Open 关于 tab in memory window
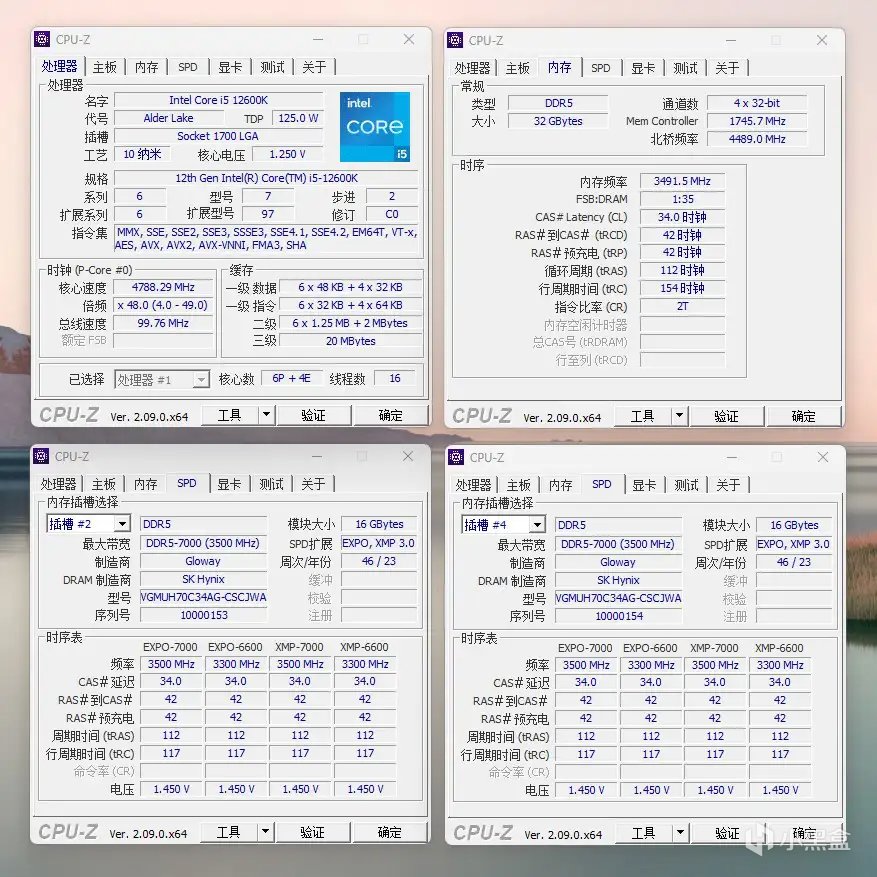Screen dimensions: 877x877 coord(727,68)
